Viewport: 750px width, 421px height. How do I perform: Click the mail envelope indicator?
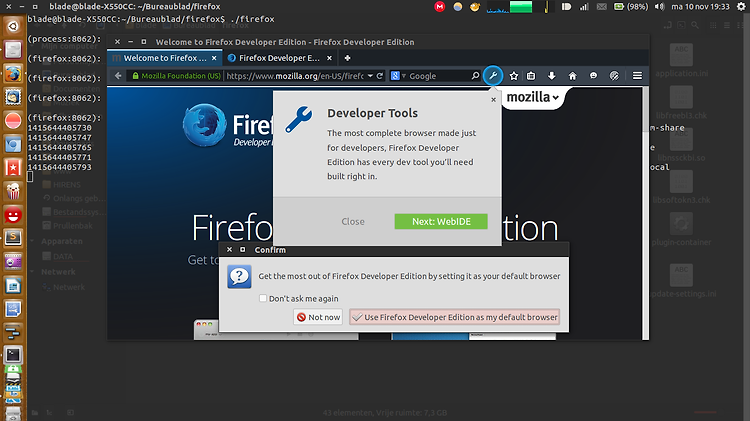pos(602,7)
